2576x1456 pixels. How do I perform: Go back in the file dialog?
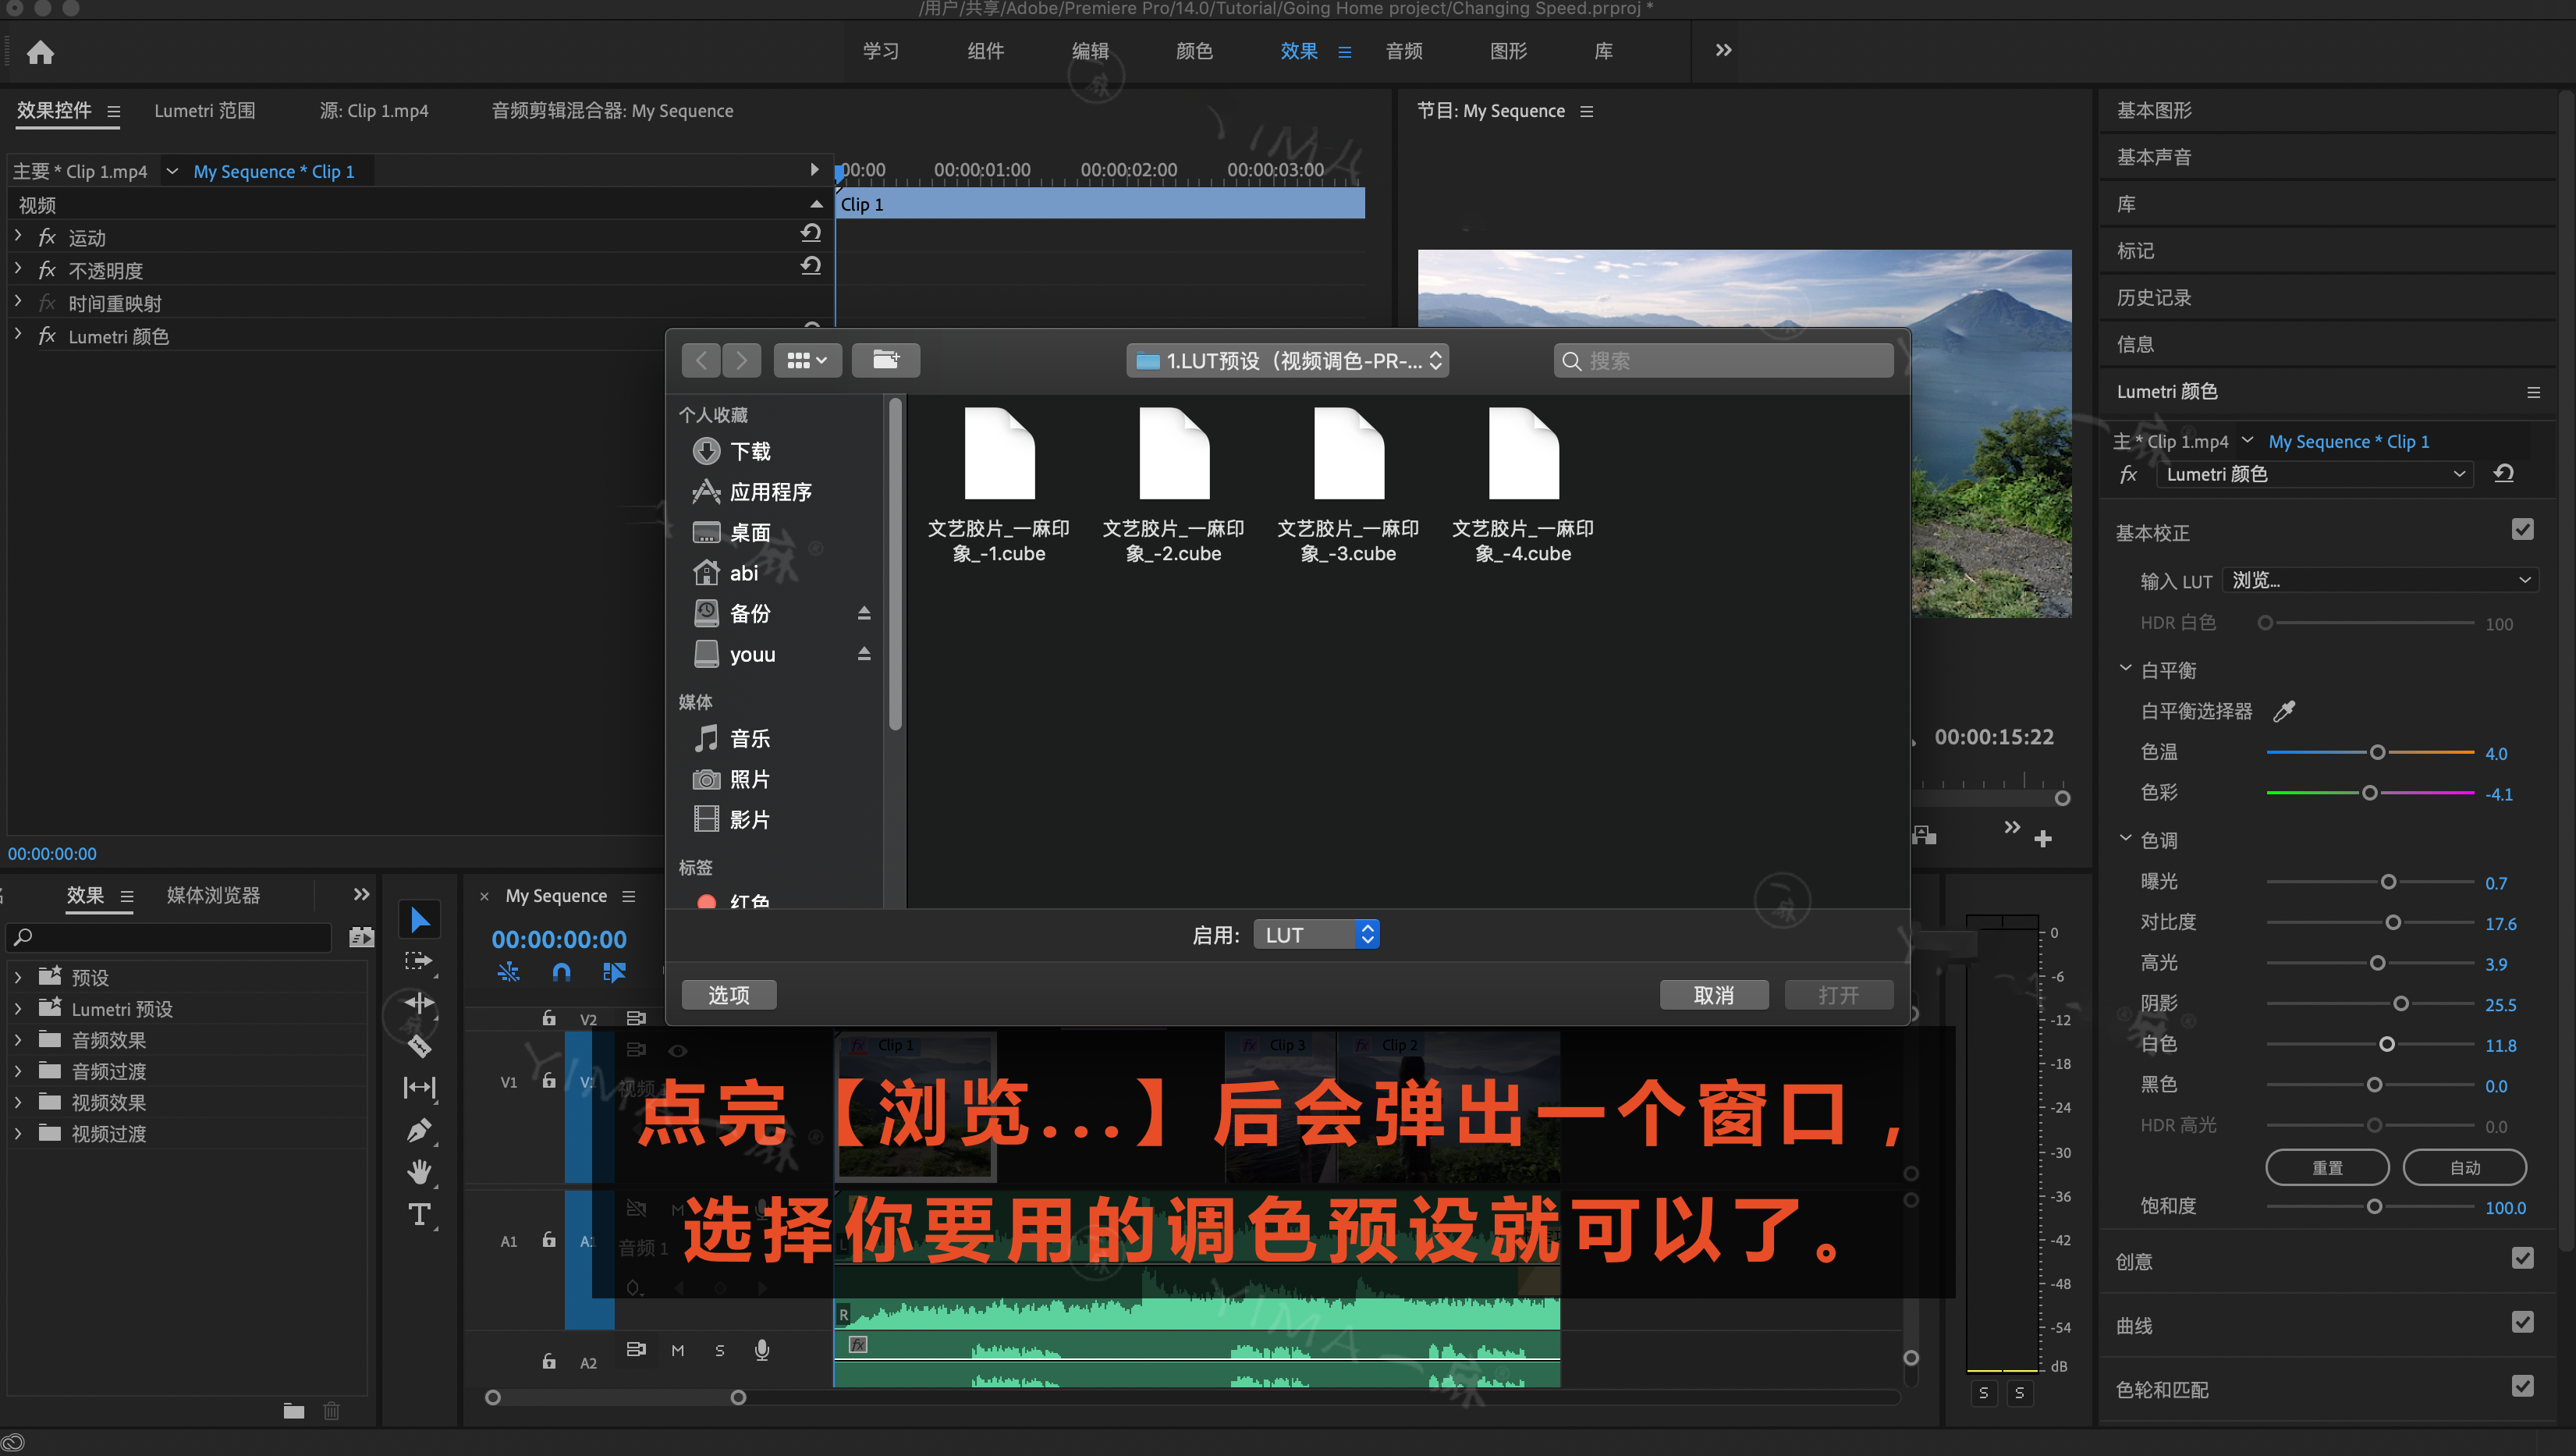(701, 360)
